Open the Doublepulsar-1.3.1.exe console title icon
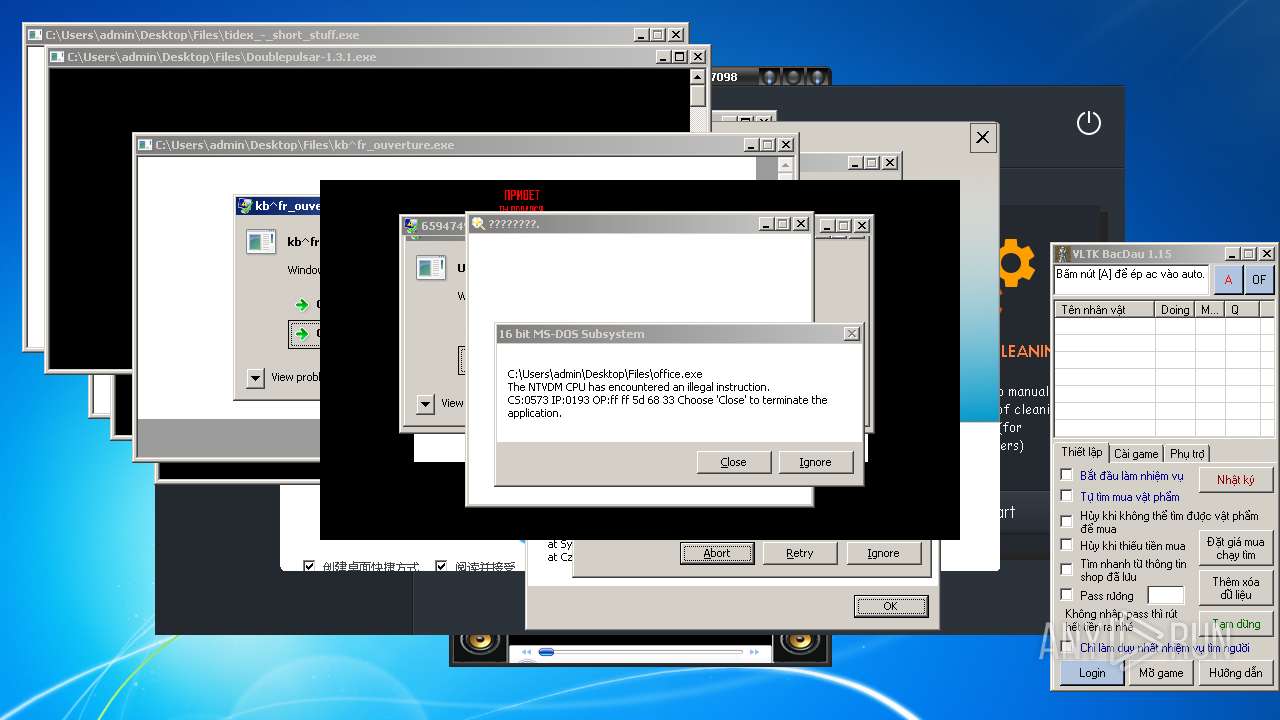This screenshot has height=720, width=1280. click(59, 57)
